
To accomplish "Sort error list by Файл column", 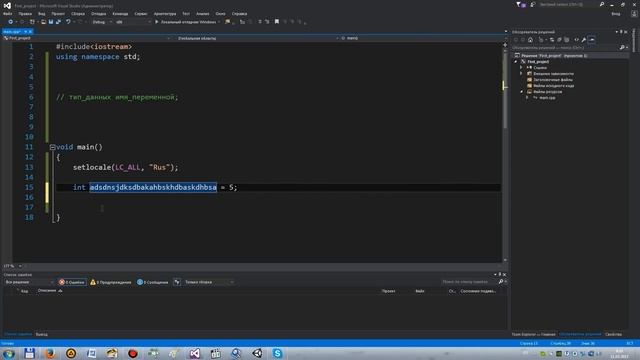I will (x=420, y=291).
